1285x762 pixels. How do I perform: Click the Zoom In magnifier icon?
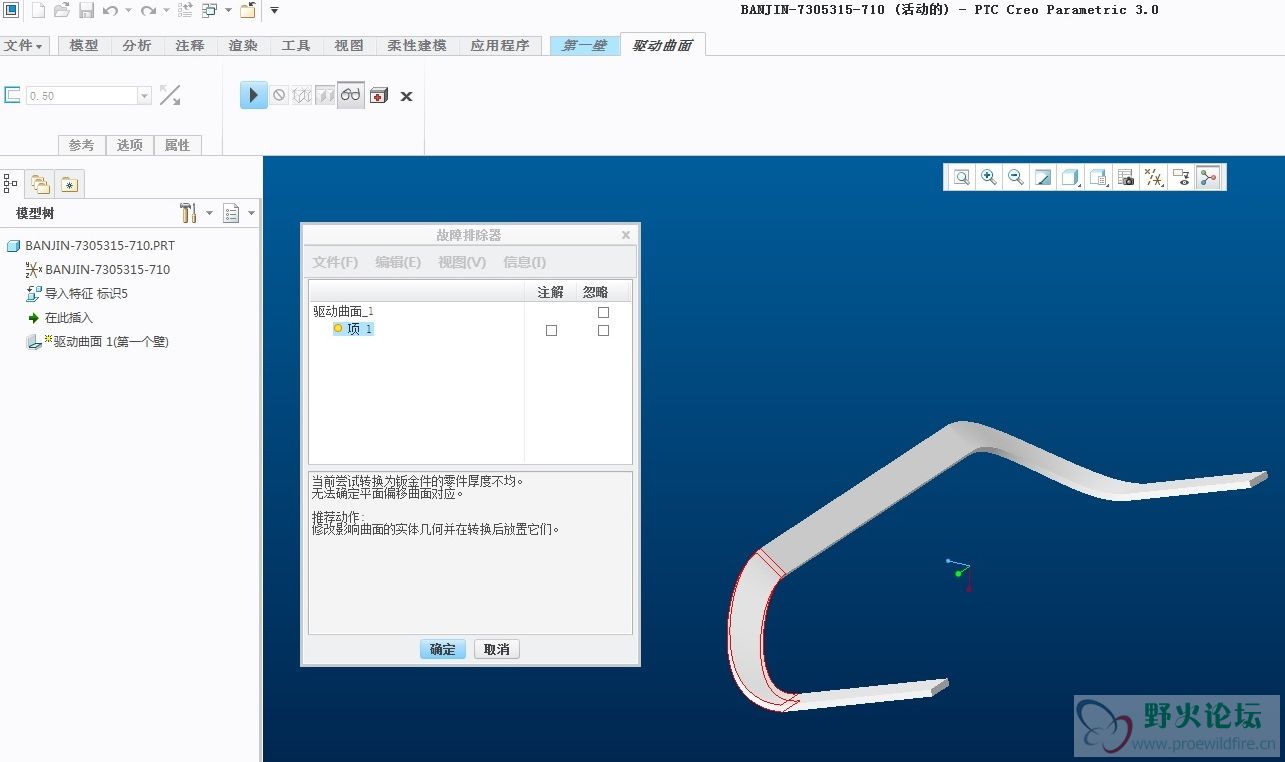coord(988,177)
